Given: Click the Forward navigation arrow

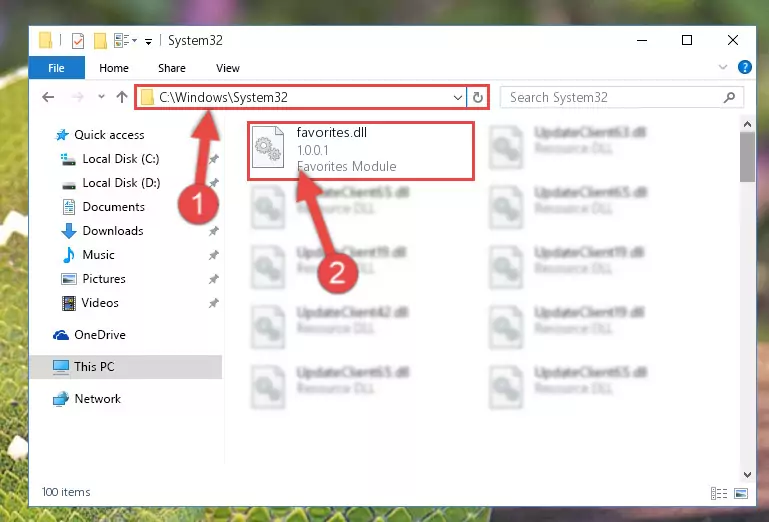Looking at the screenshot, I should 77,97.
